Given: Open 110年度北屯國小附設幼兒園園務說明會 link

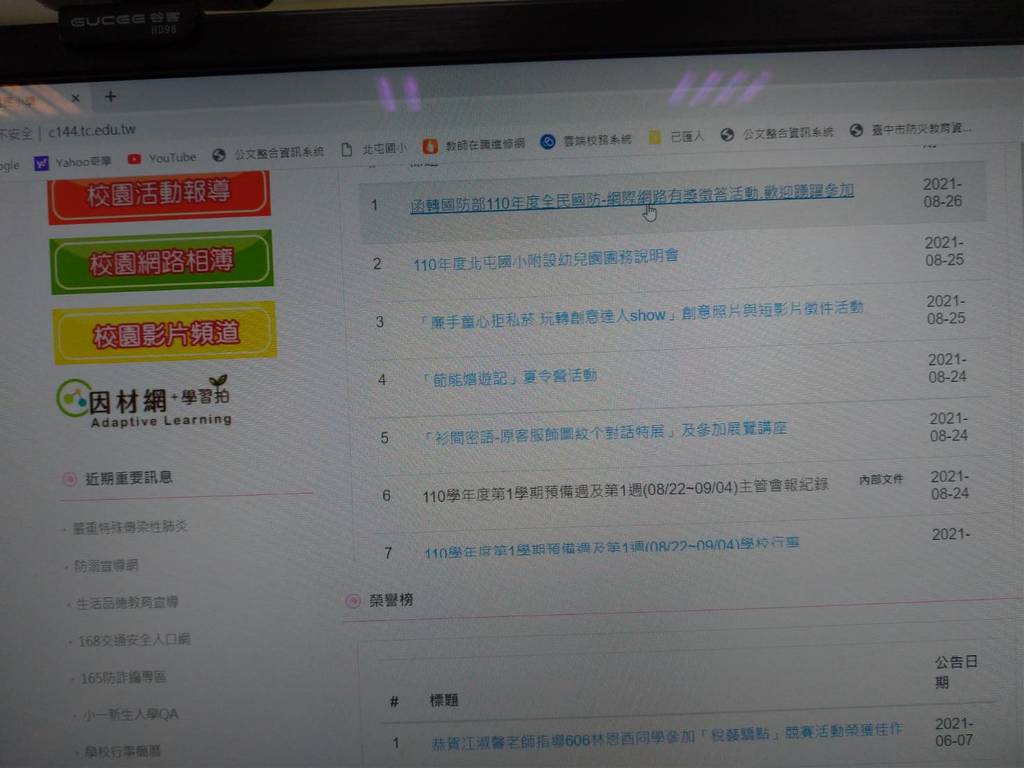Looking at the screenshot, I should pos(545,260).
